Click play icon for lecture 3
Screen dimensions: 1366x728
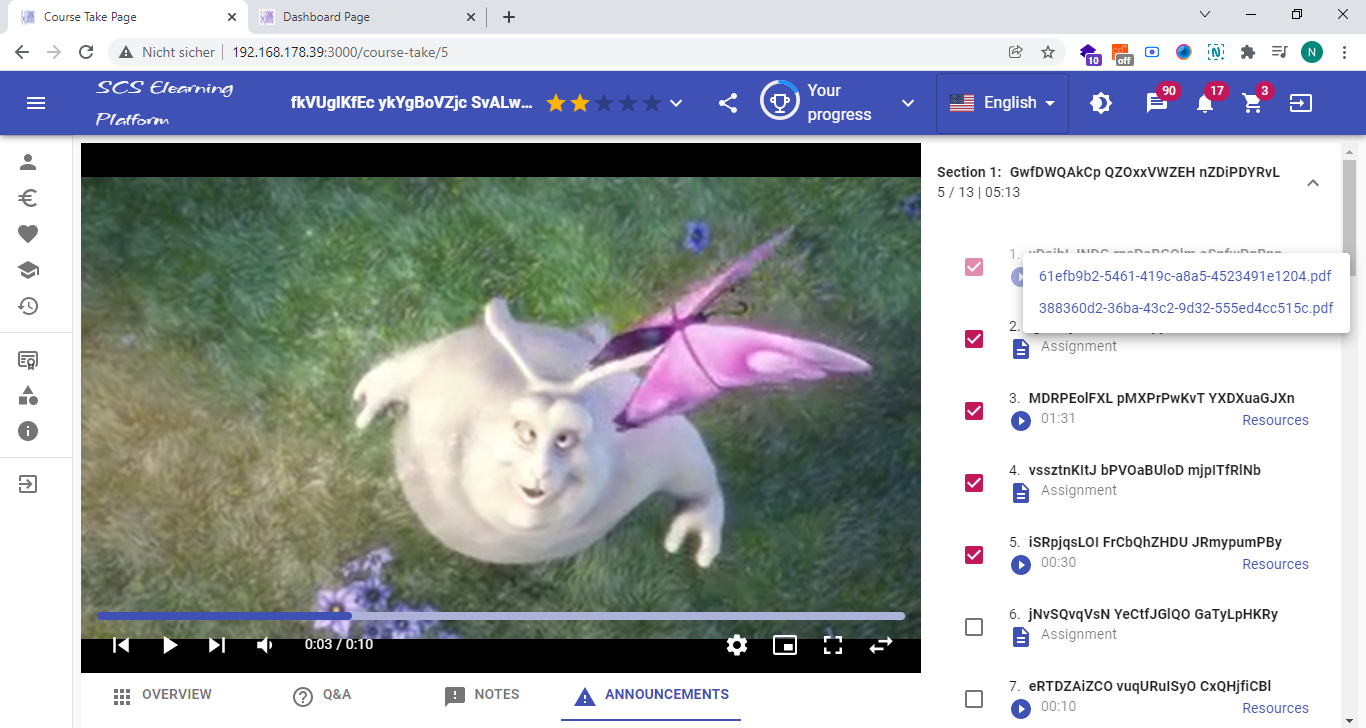1020,421
